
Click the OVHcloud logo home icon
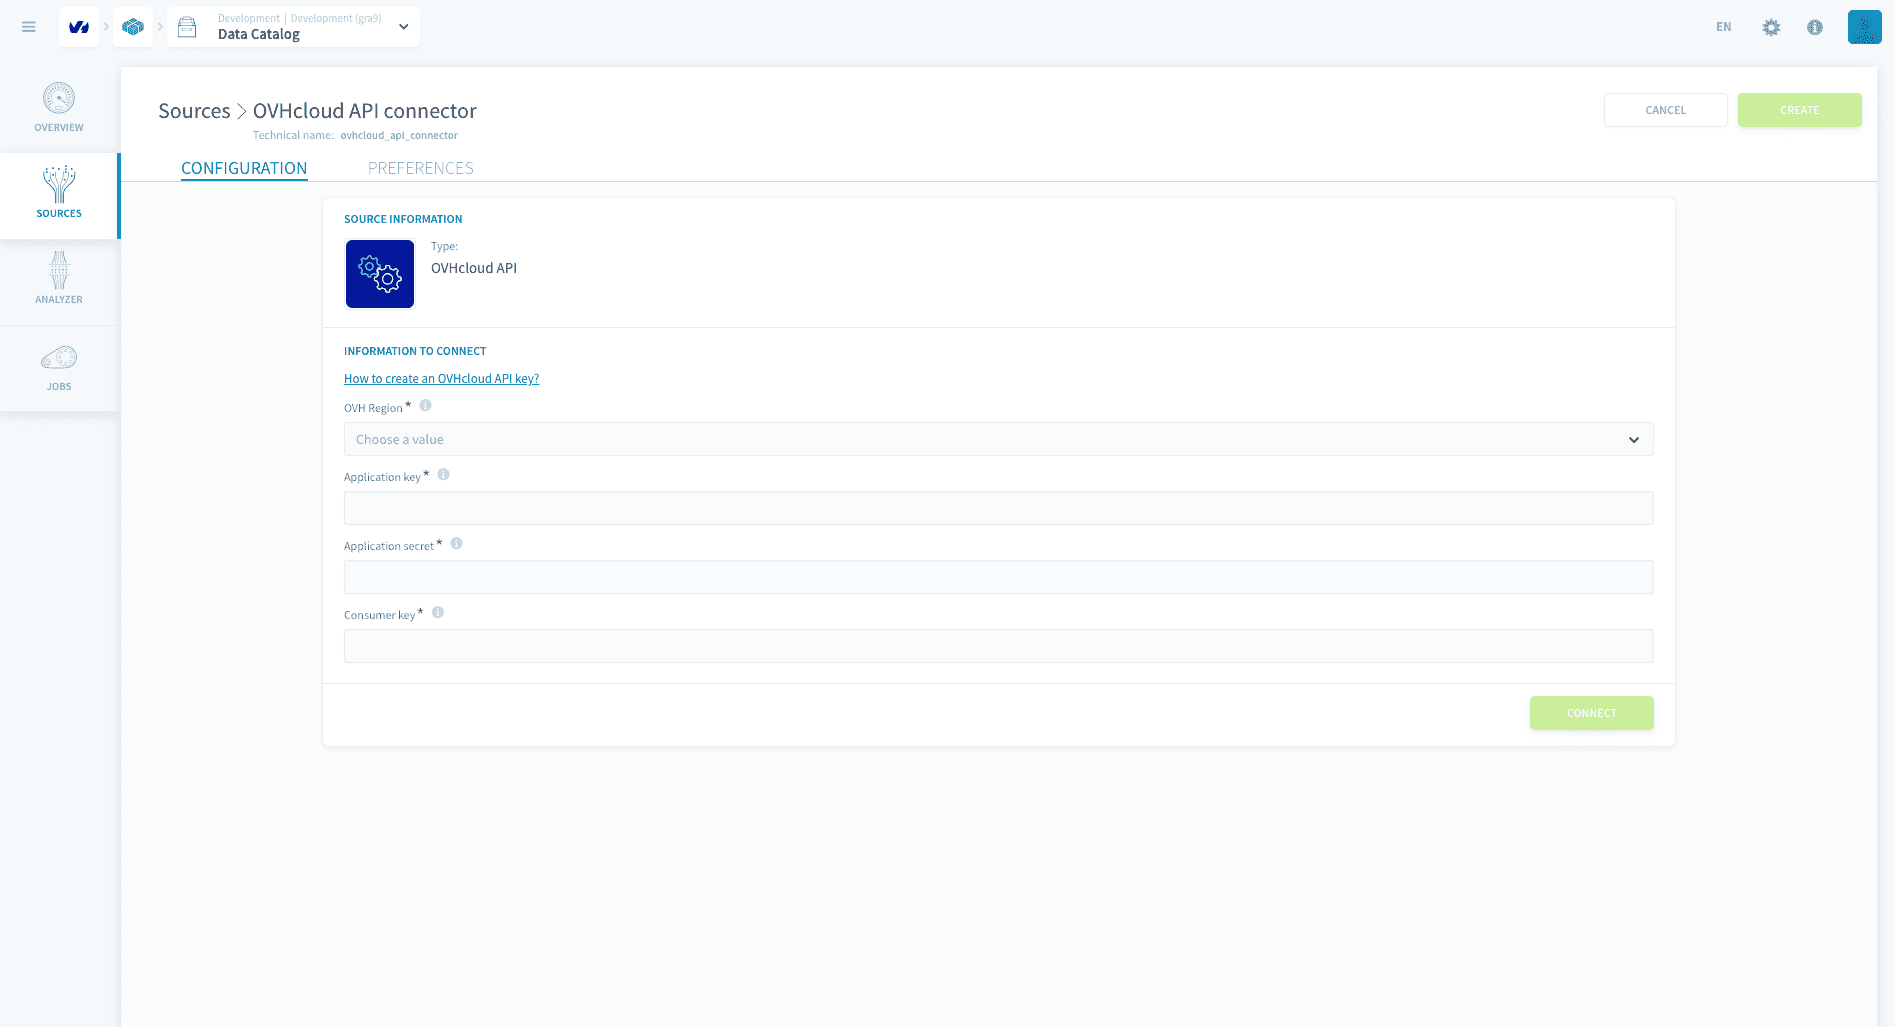[x=79, y=27]
